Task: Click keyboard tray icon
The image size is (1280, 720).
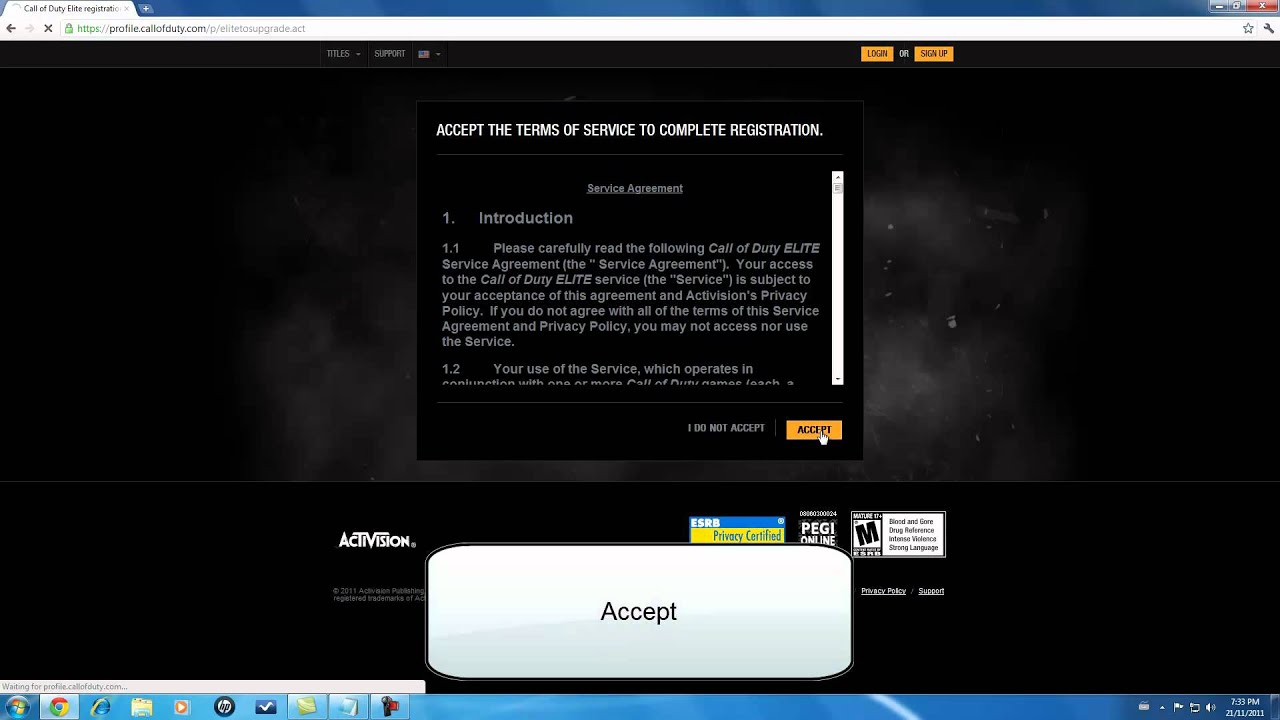Action: (1144, 707)
